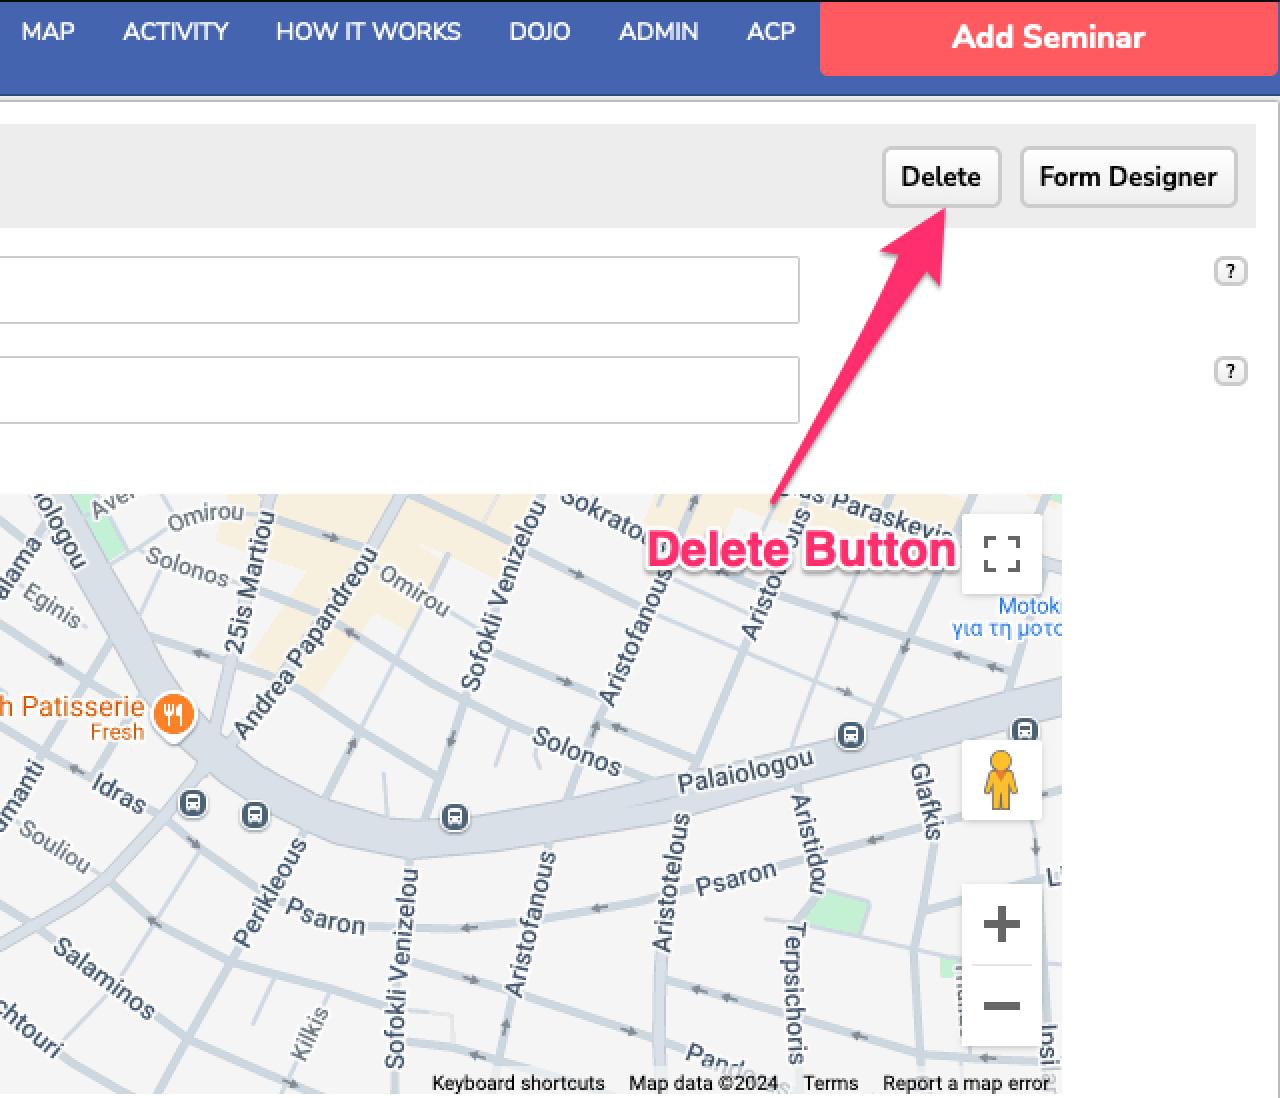Screen dimensions: 1280x1098
Task: Open help for the second input field
Action: click(x=1230, y=371)
